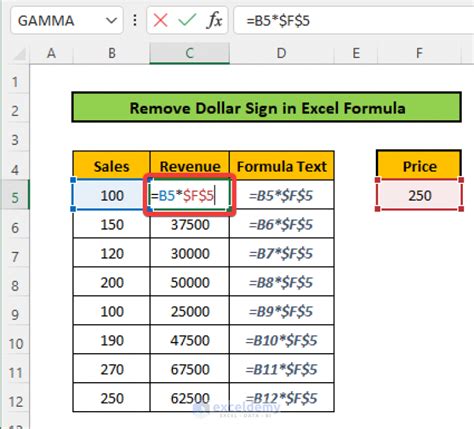Select column F header
Screen dimensions: 474x429
(419, 53)
